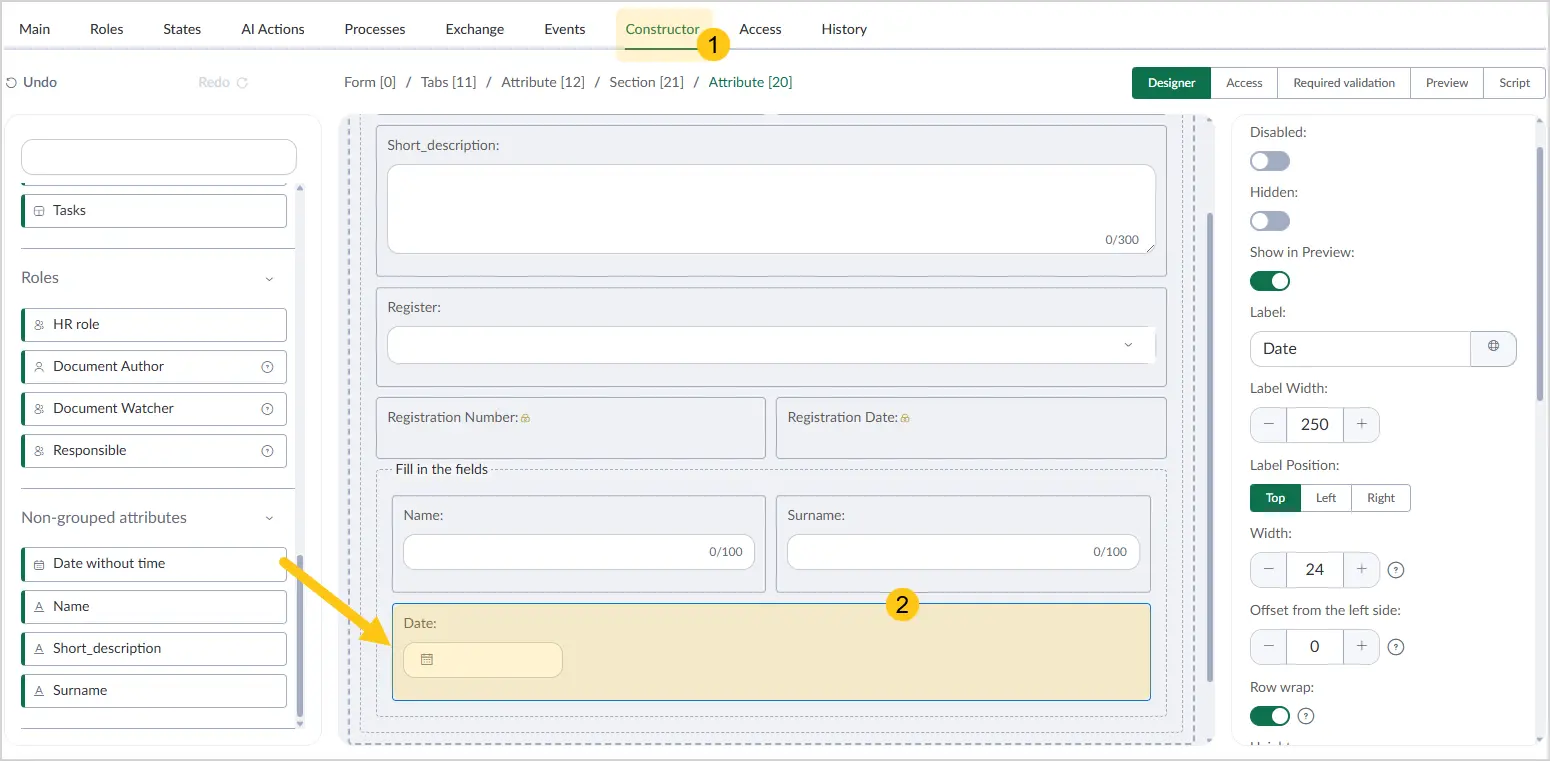Decrease the Width value
Image resolution: width=1550 pixels, height=761 pixels.
click(1269, 570)
